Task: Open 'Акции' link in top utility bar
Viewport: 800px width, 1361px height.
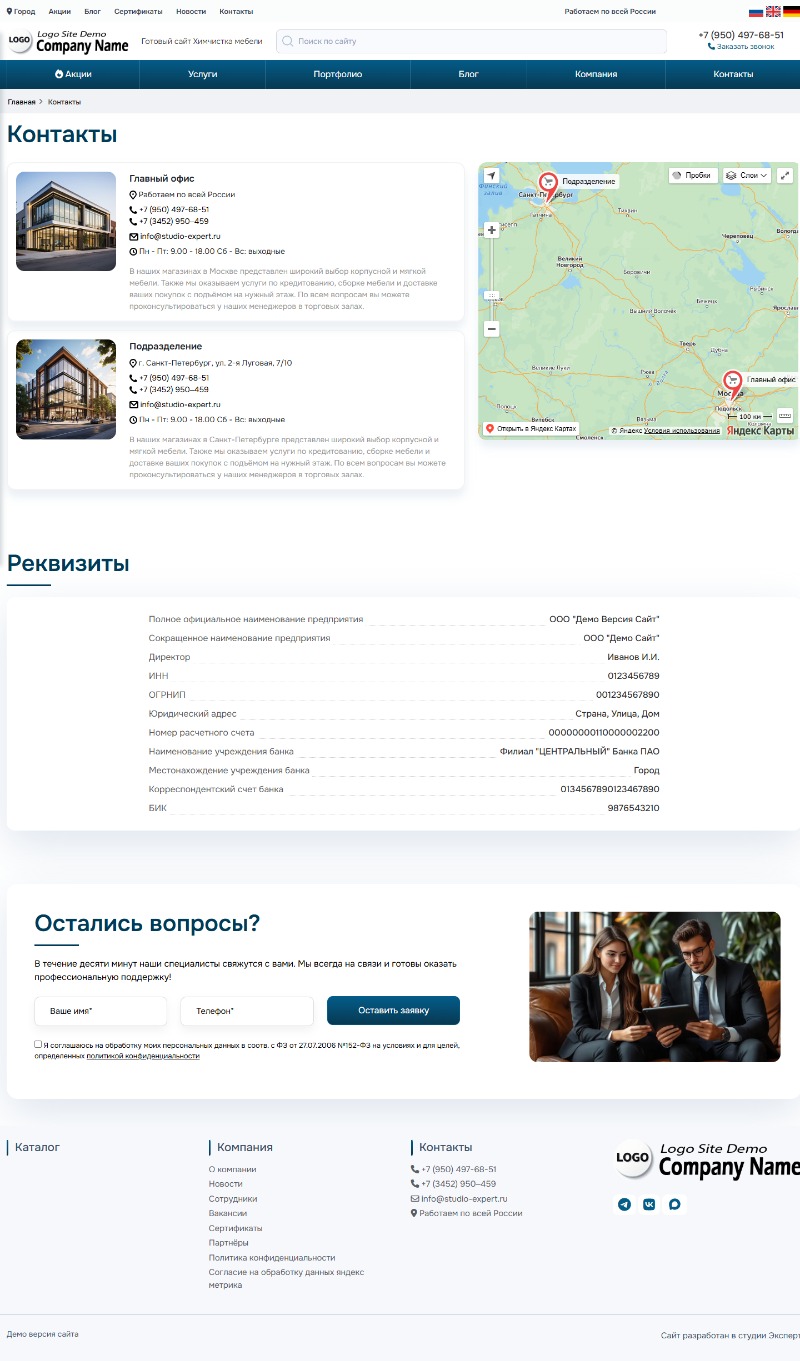Action: (x=59, y=11)
